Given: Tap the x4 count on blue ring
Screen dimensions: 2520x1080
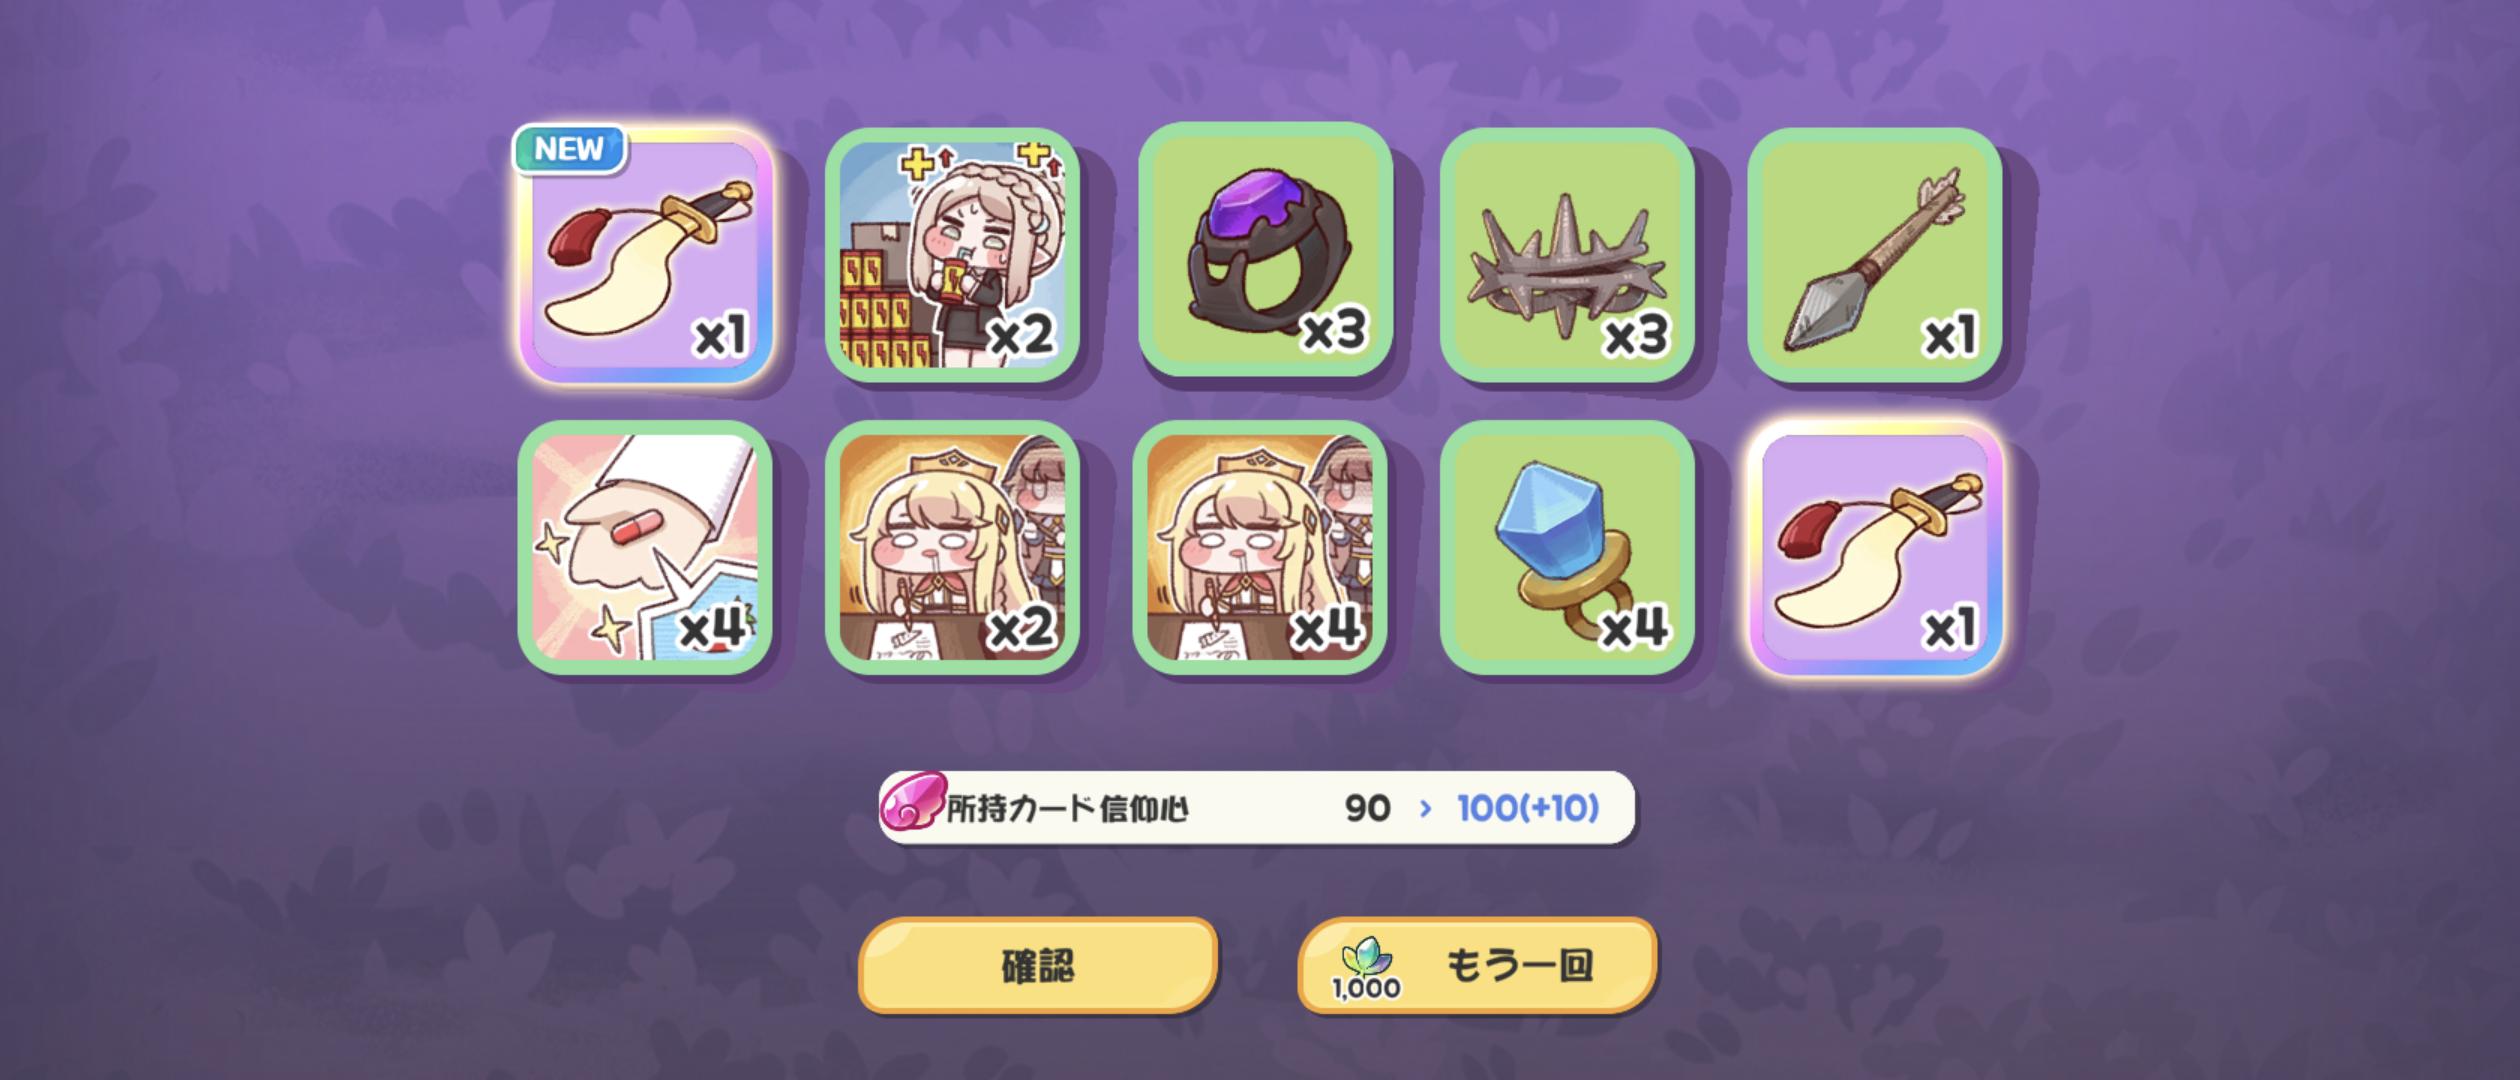Looking at the screenshot, I should coord(1634,628).
